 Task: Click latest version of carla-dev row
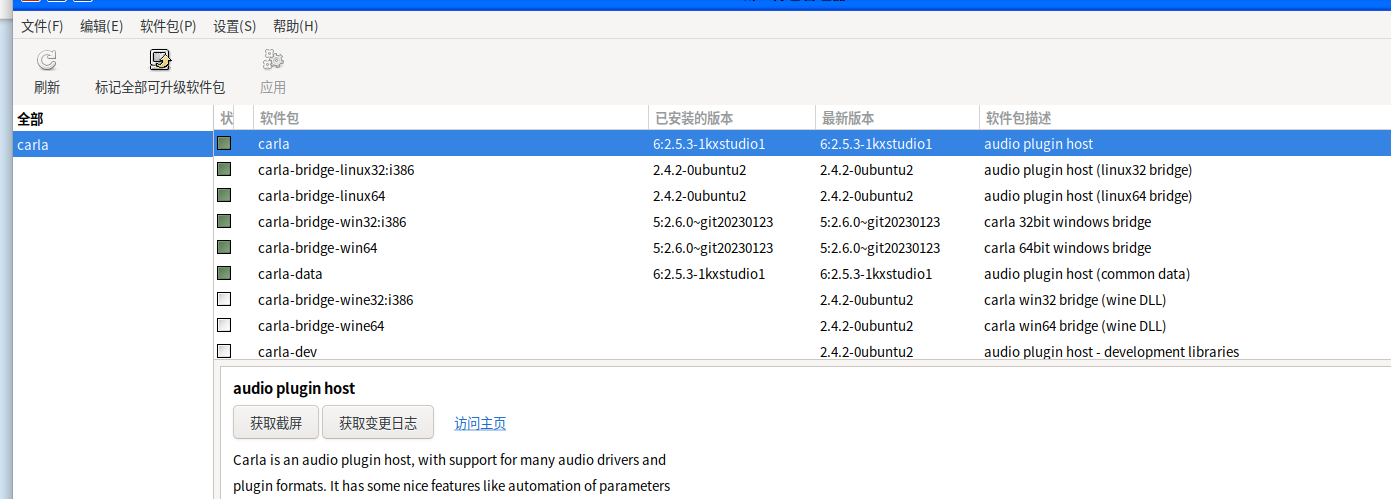click(867, 352)
